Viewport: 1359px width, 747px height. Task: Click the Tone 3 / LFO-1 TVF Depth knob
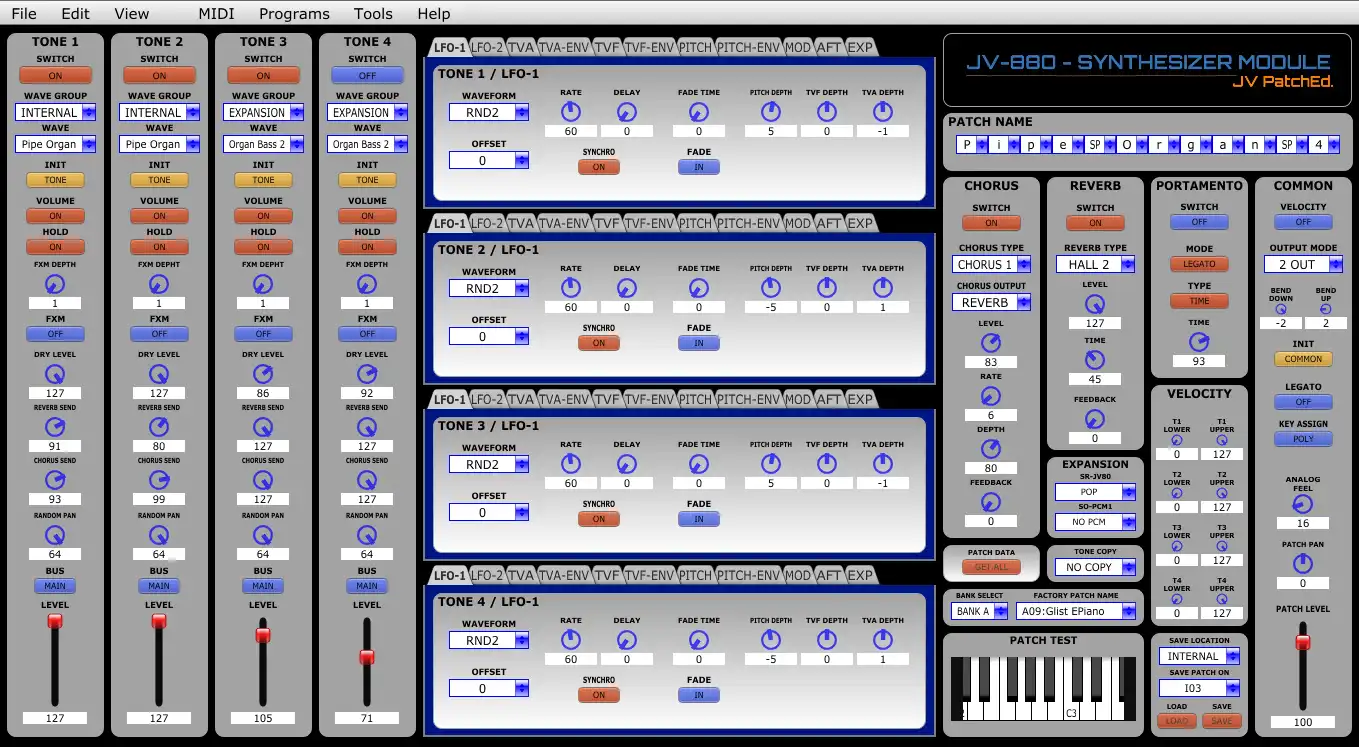point(827,464)
